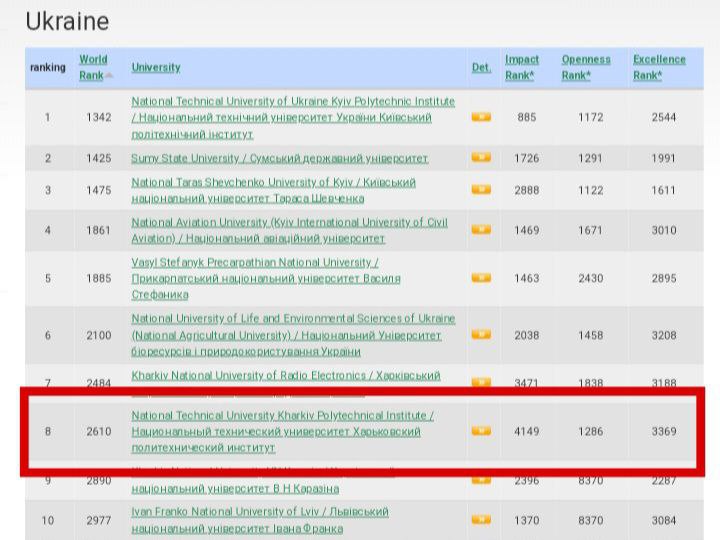Viewport: 720px width, 540px height.
Task: Click the Det. column header
Action: pos(481,67)
